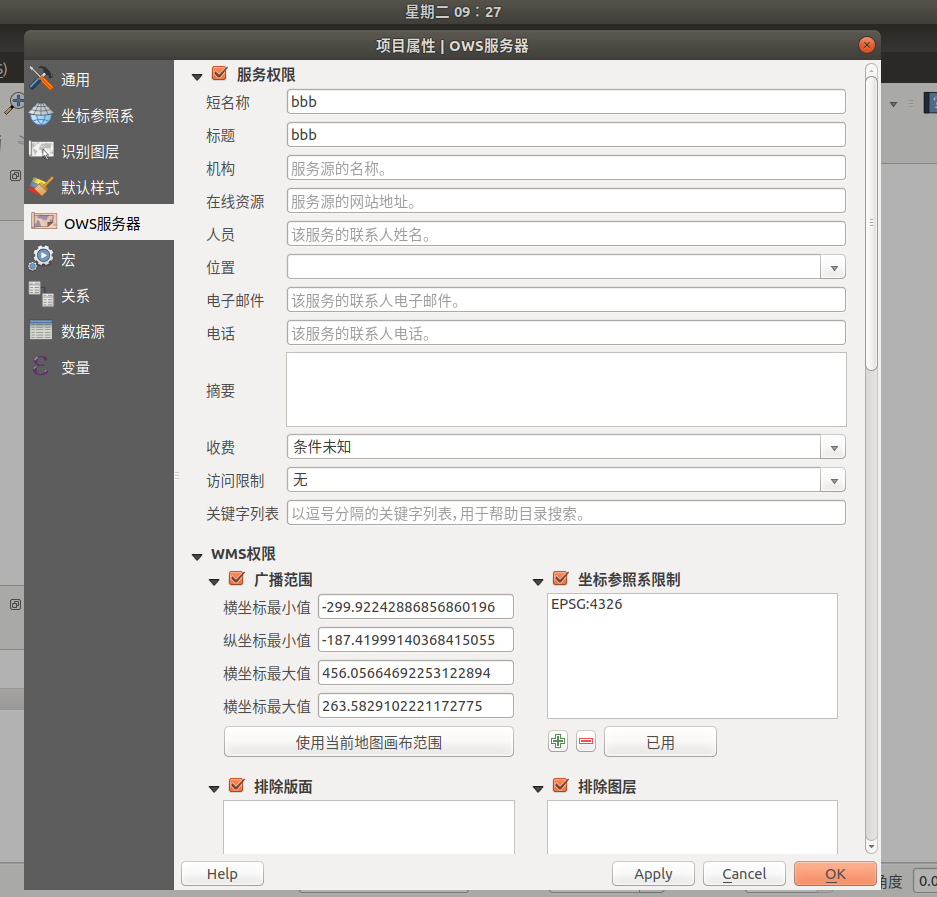Collapse the 排除图层 group

pyautogui.click(x=538, y=789)
